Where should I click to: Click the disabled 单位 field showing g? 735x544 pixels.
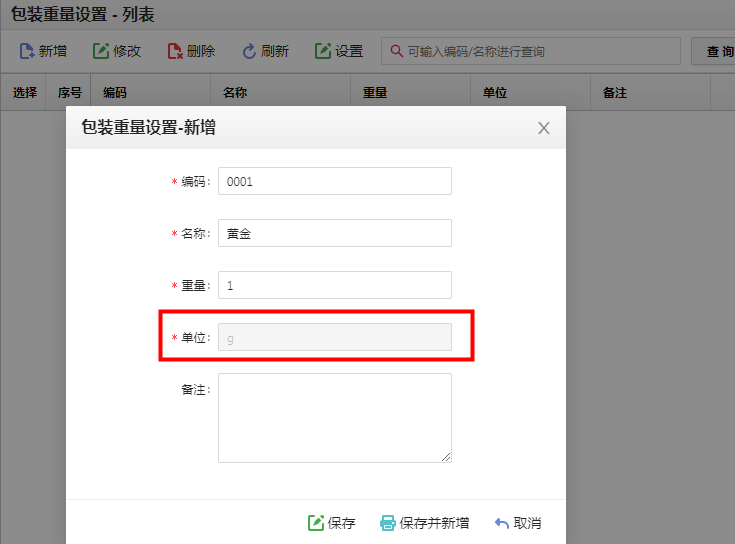335,337
